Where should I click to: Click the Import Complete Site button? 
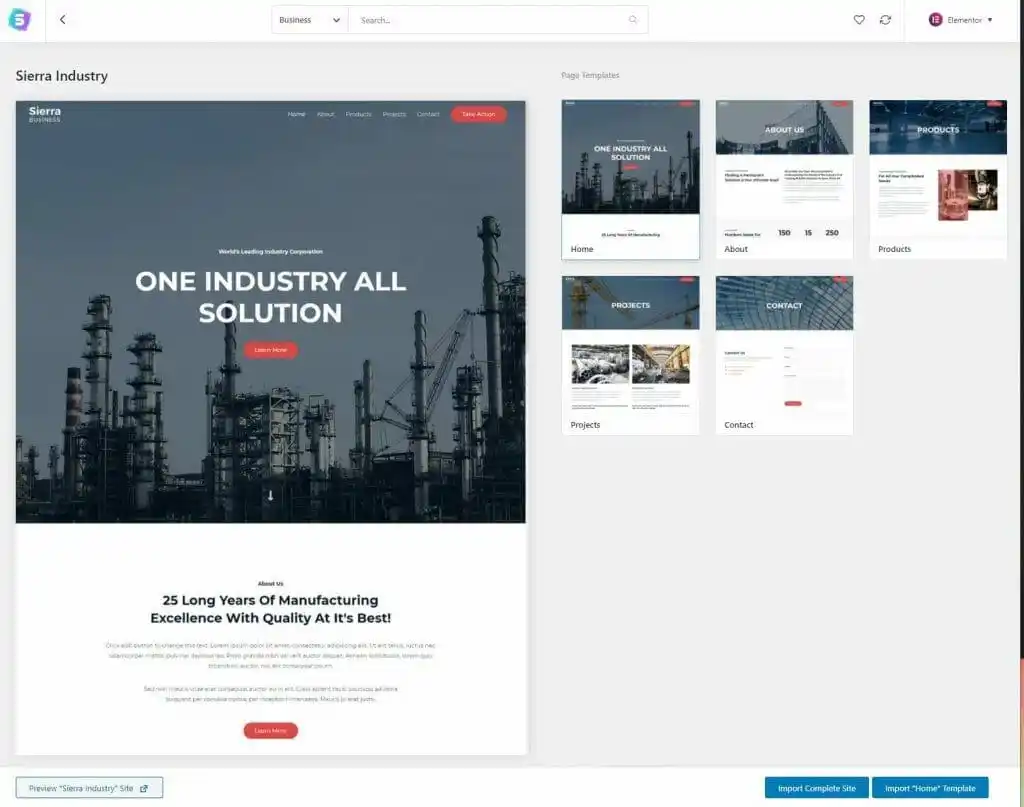(x=816, y=788)
